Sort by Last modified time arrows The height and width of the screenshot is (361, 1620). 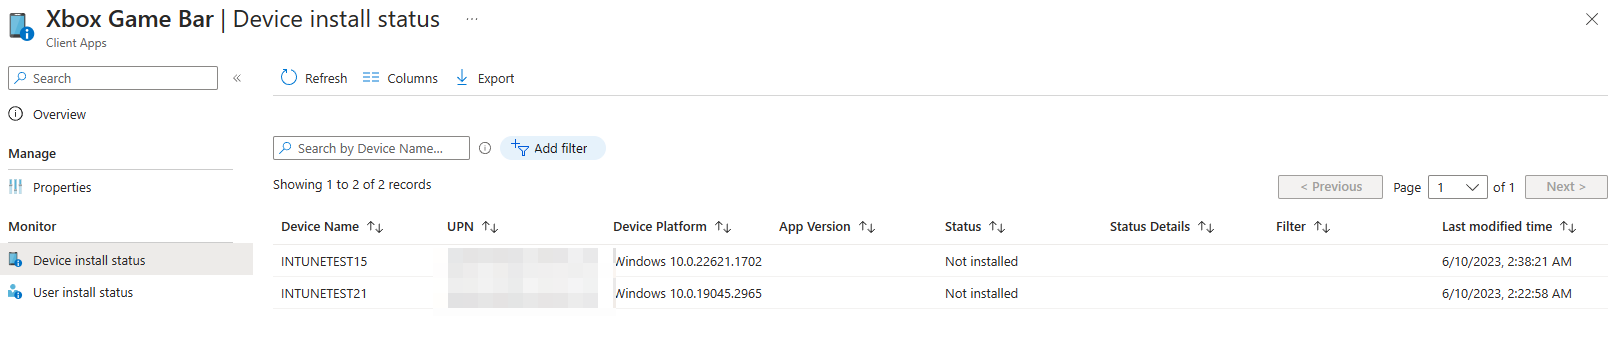point(1568,227)
